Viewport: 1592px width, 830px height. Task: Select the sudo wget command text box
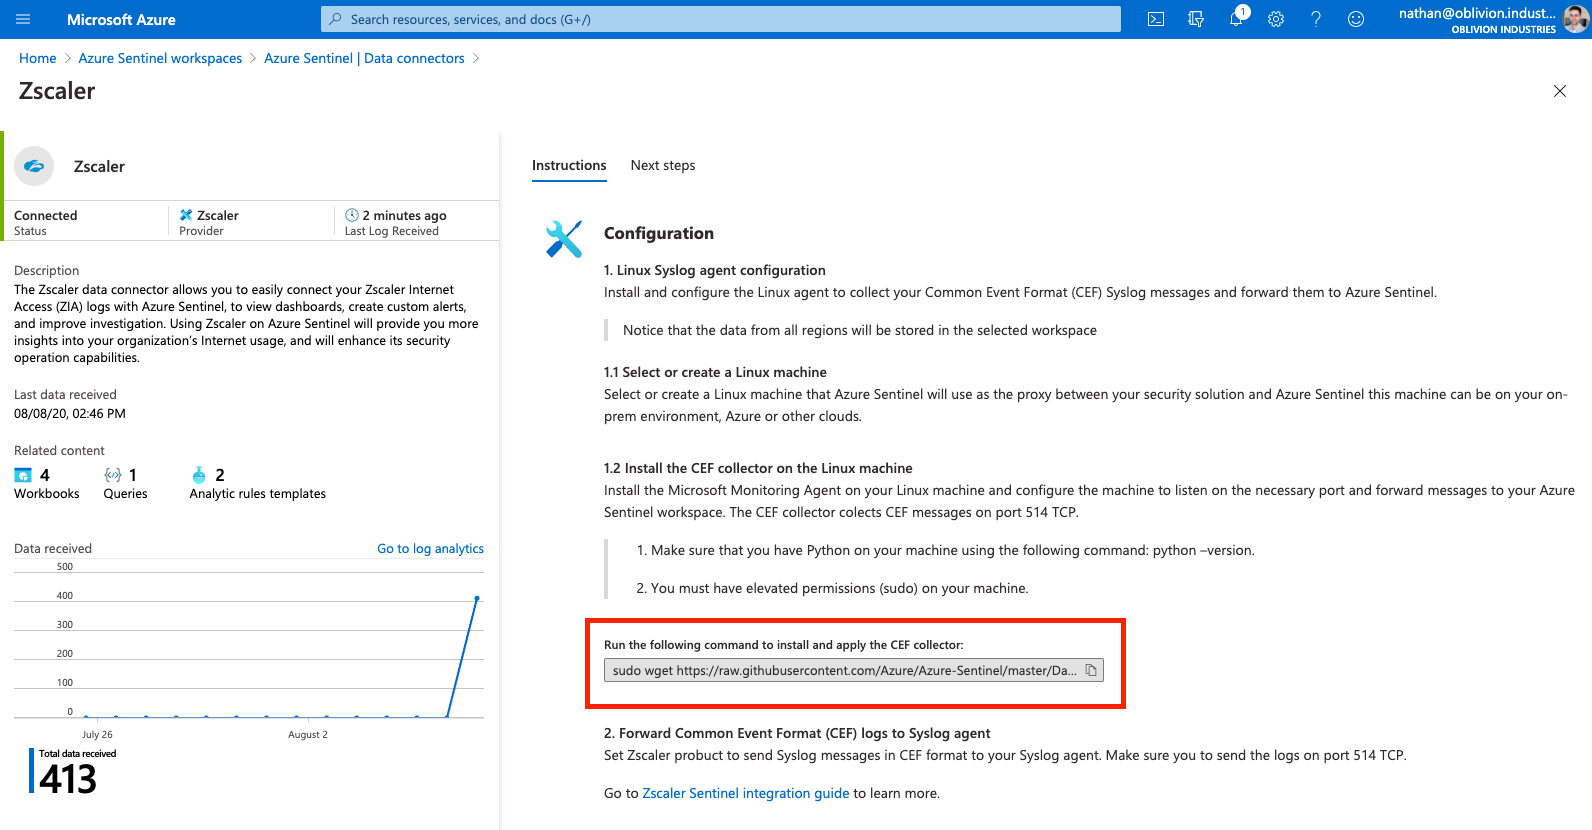tap(844, 670)
